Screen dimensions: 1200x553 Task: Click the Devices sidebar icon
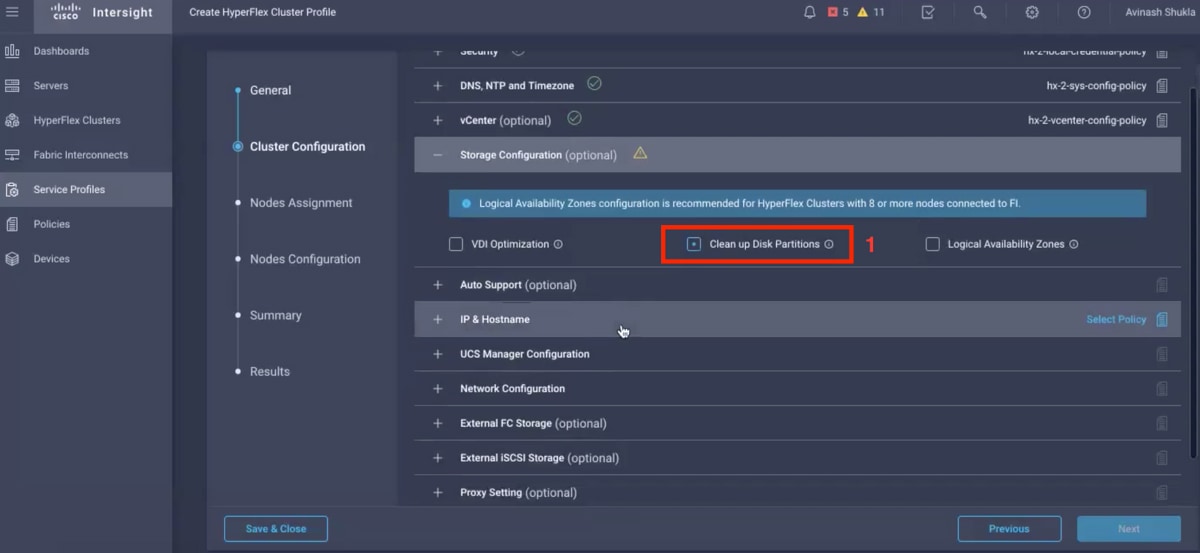[12, 259]
